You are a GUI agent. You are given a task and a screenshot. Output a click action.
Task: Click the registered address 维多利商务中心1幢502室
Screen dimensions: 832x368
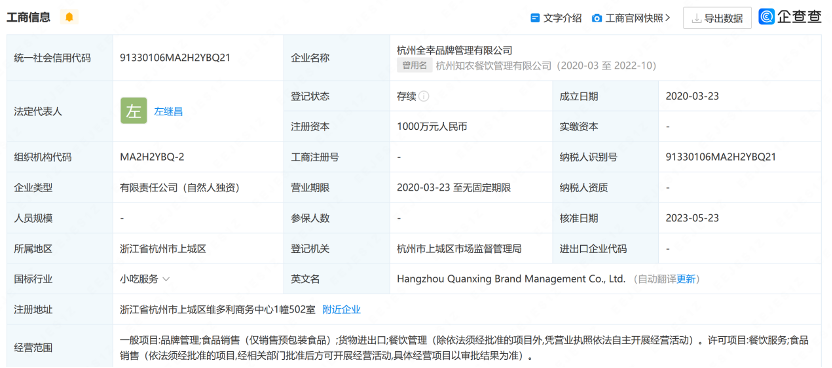click(x=219, y=310)
